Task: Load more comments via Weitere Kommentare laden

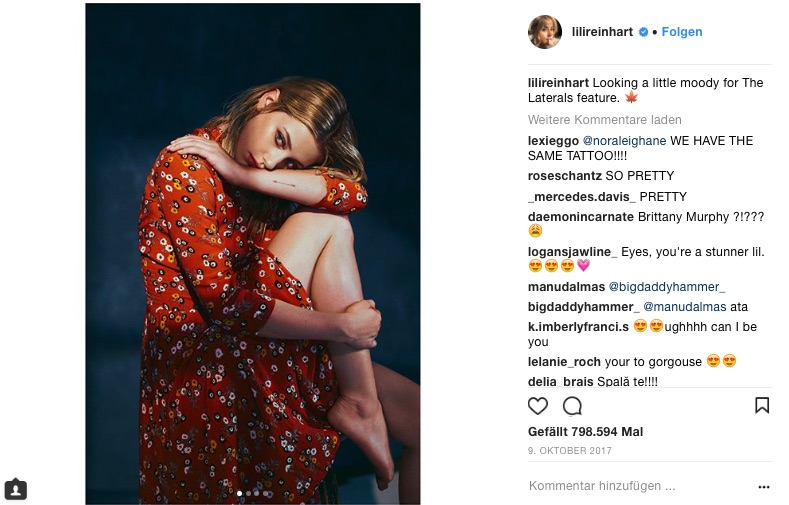Action: [x=604, y=120]
